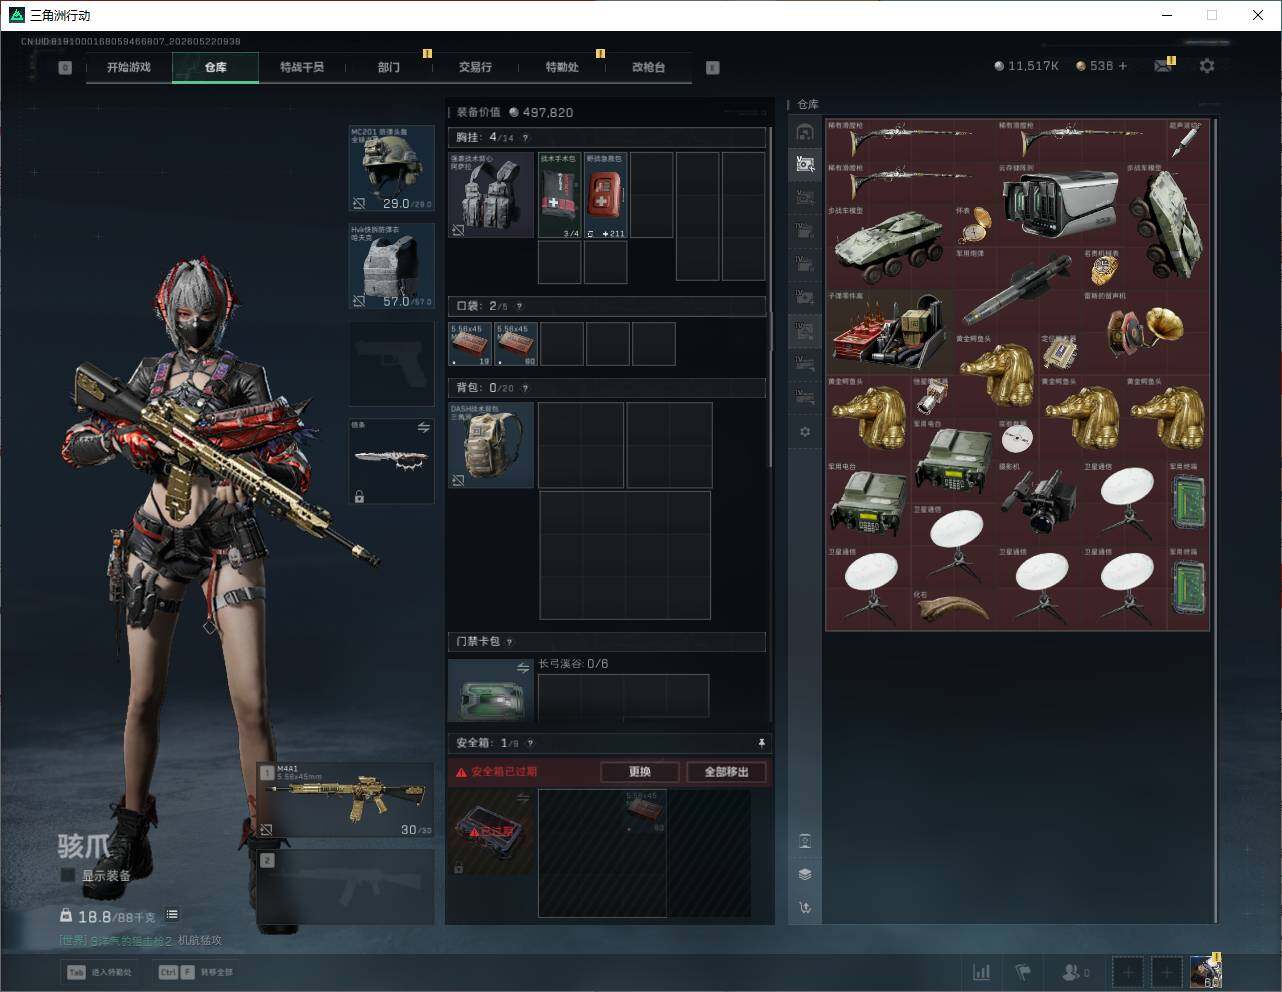This screenshot has width=1282, height=992.
Task: Click the plus beside the 536 currency
Action: click(x=1123, y=66)
